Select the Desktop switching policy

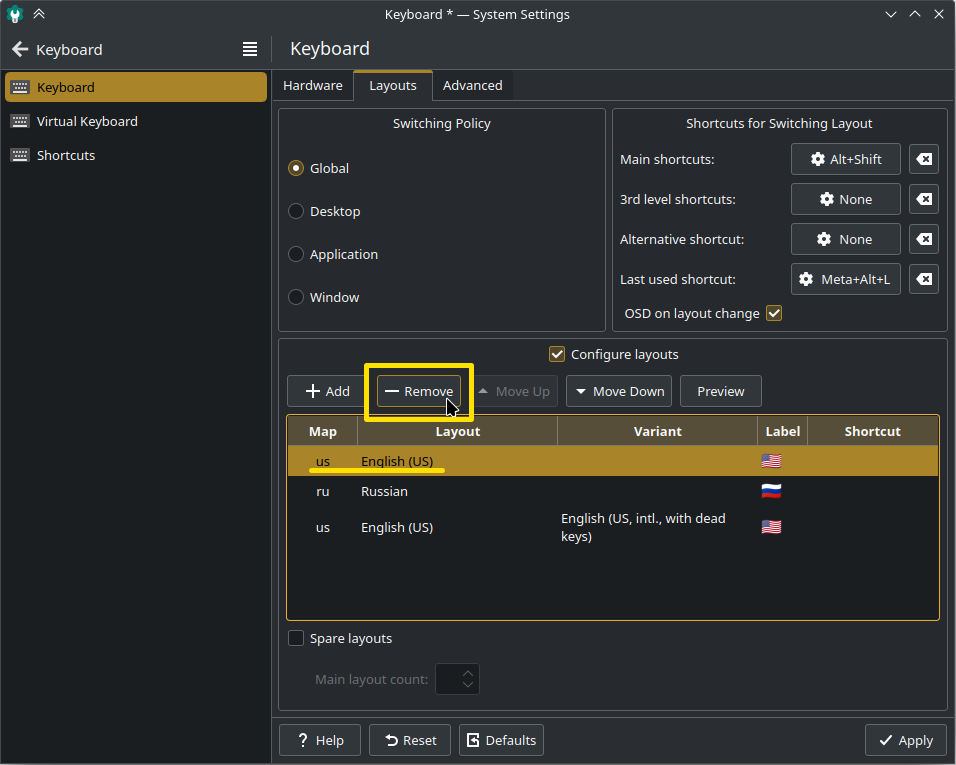click(x=296, y=211)
